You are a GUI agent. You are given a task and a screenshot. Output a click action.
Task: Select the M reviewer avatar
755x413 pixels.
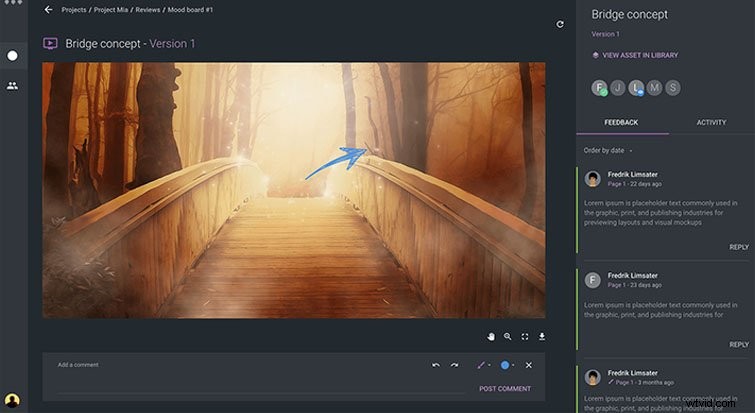(654, 88)
